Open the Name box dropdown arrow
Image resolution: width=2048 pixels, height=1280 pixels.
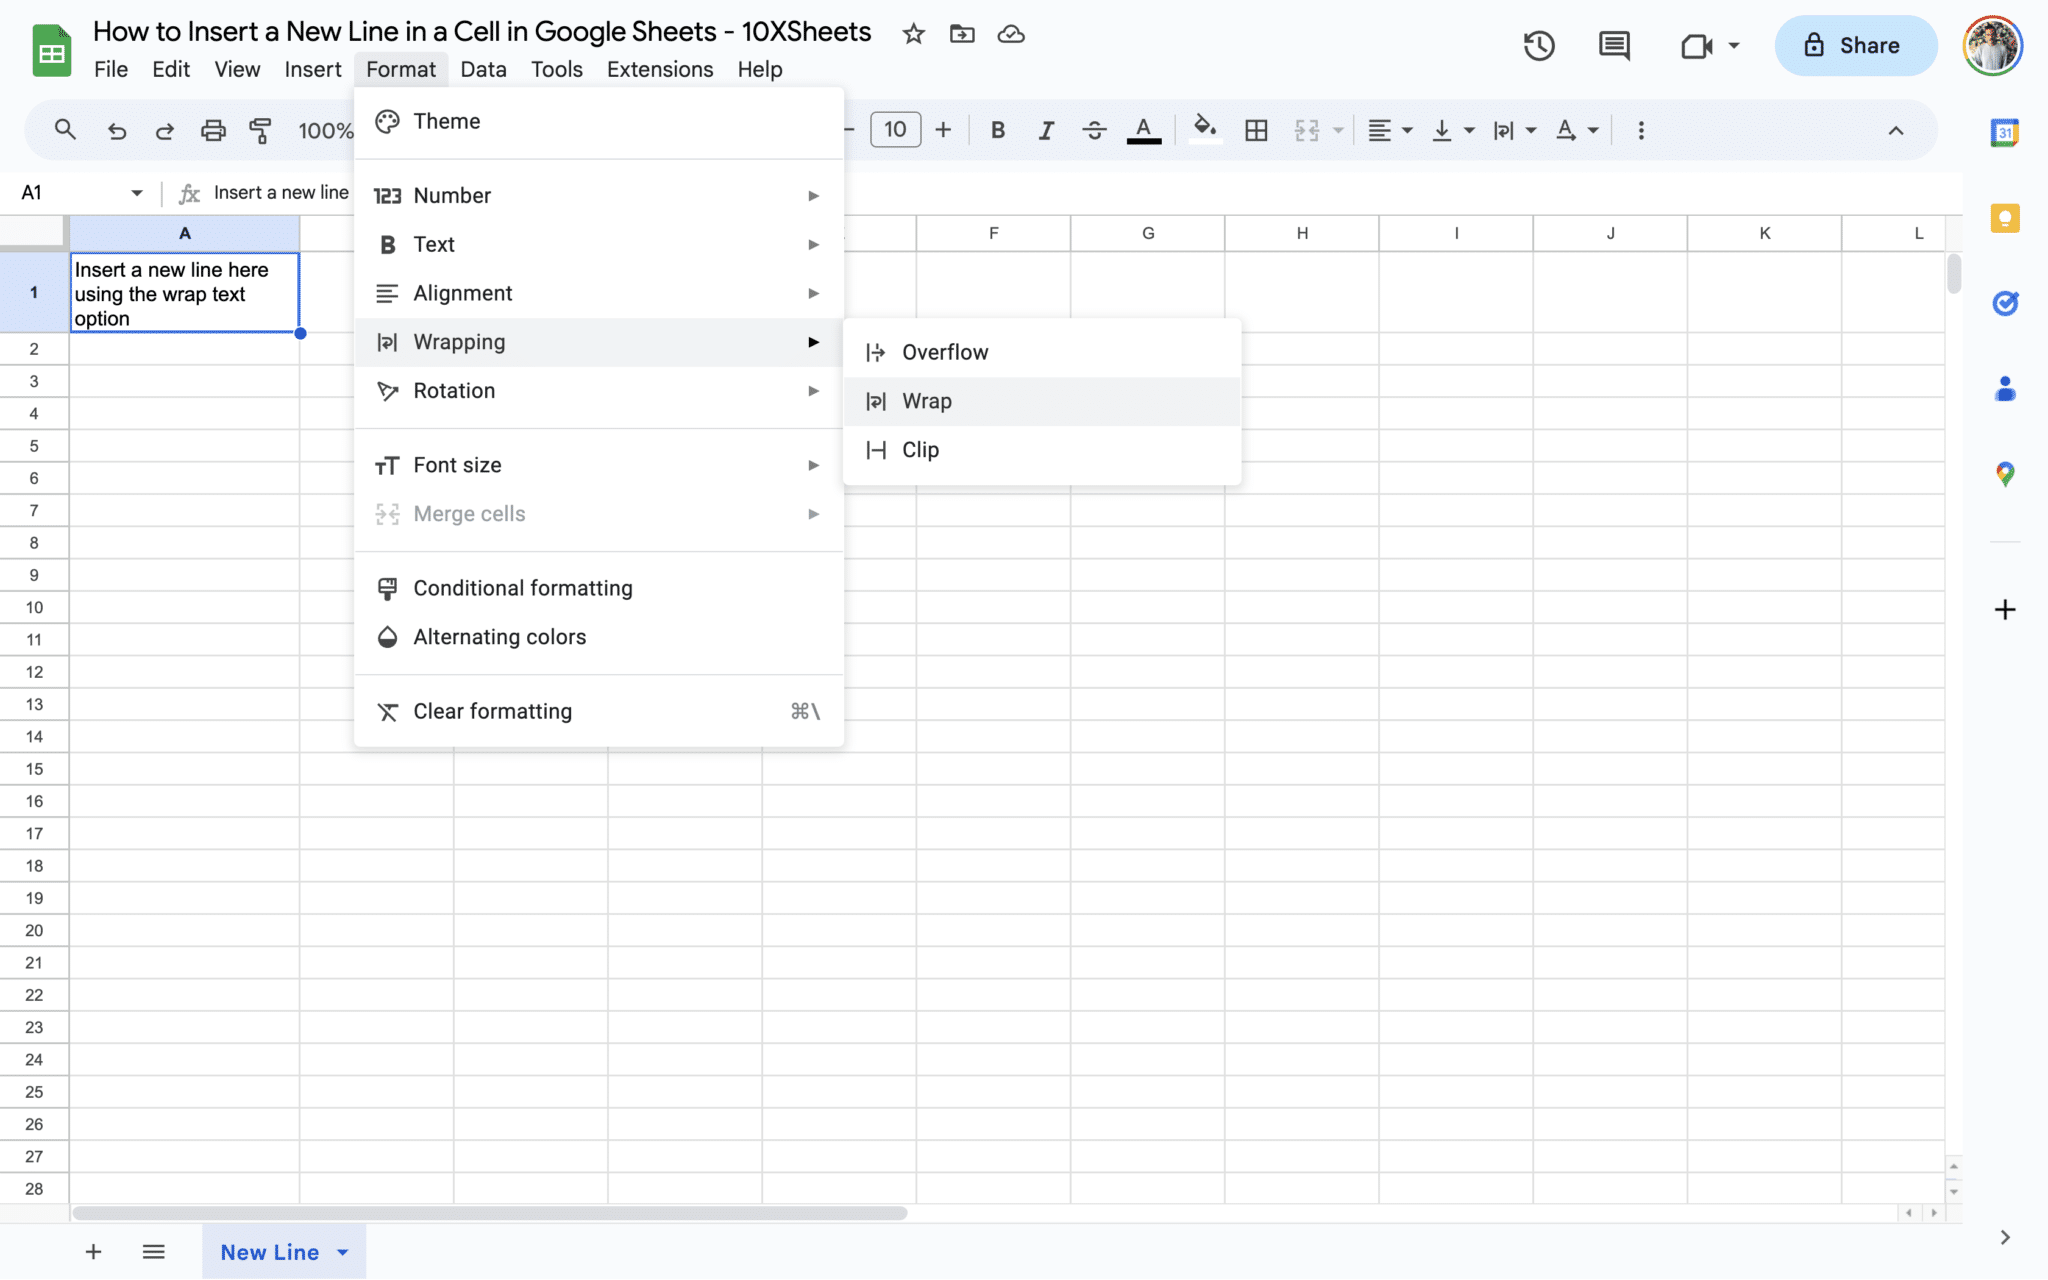click(x=137, y=193)
